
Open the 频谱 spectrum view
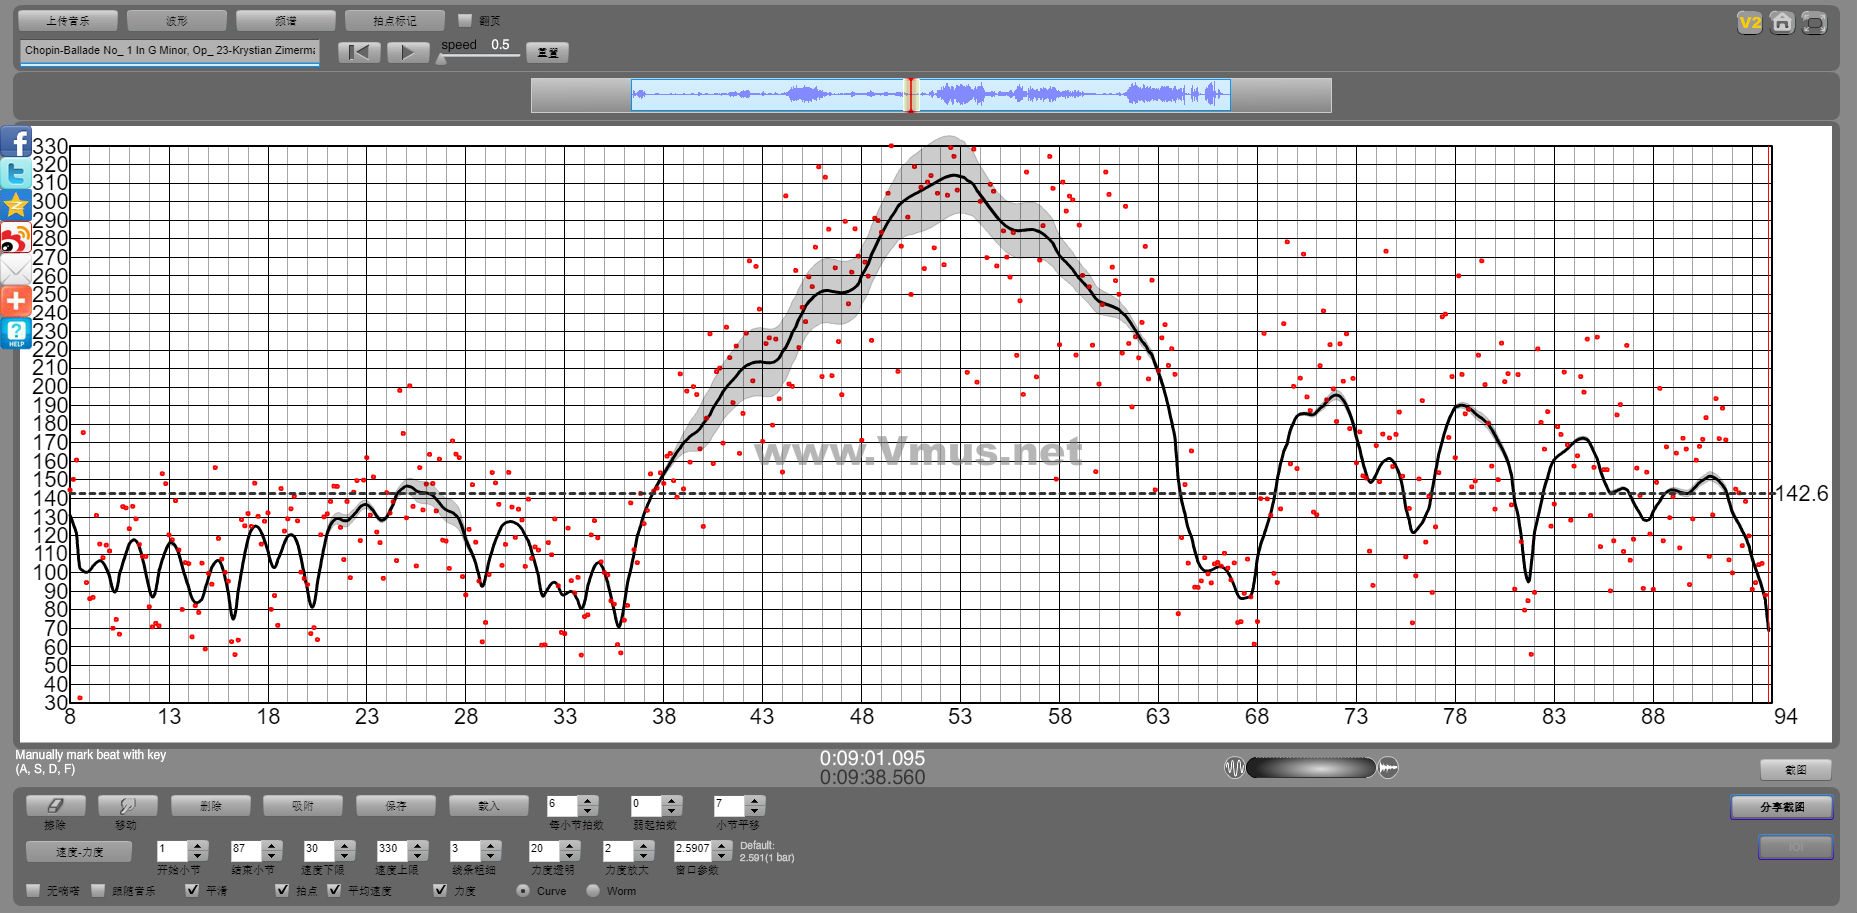point(285,20)
